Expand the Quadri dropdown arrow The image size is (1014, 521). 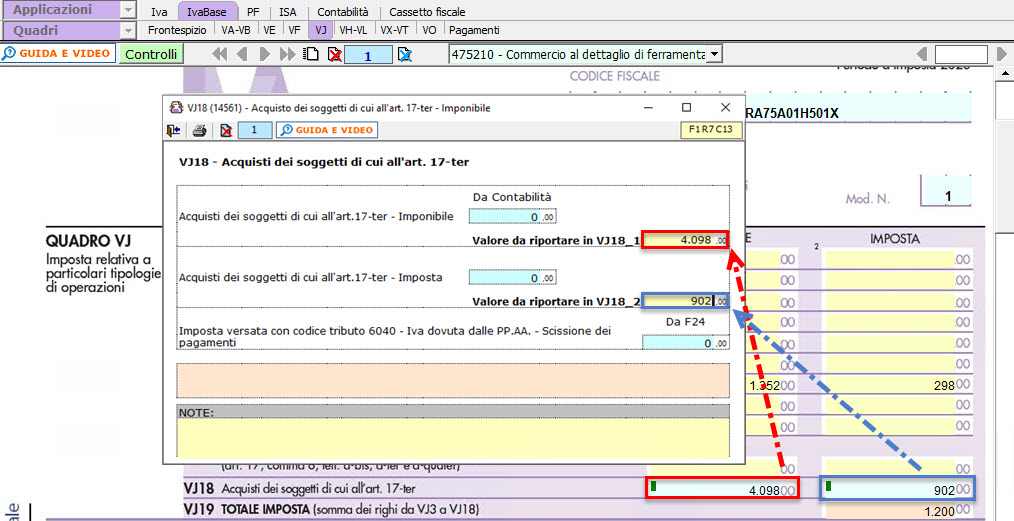[x=127, y=30]
